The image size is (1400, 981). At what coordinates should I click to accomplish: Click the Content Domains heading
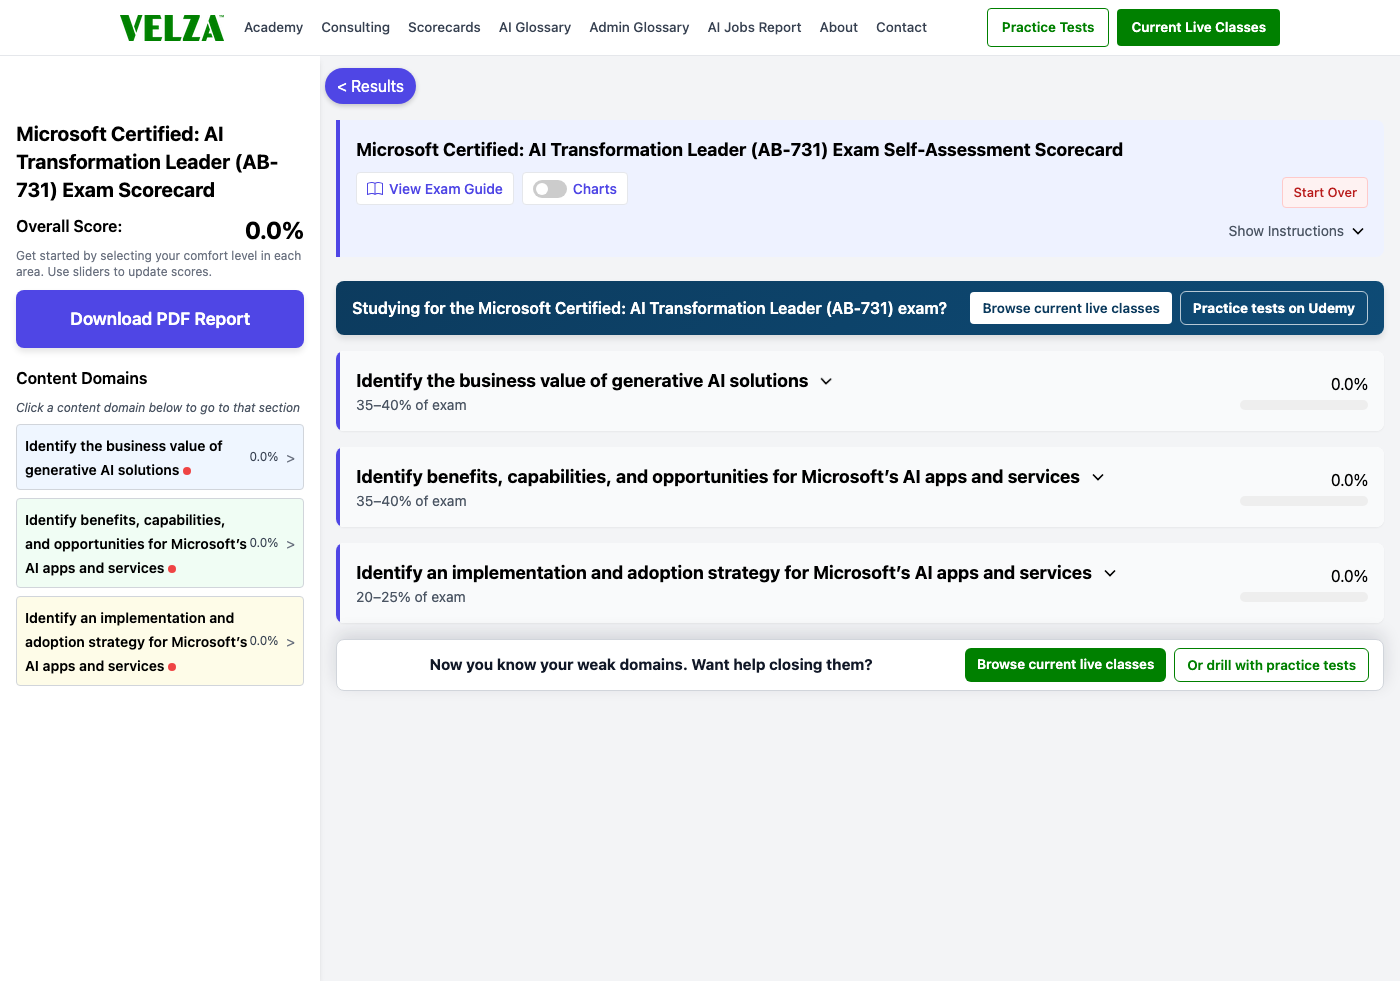[82, 378]
